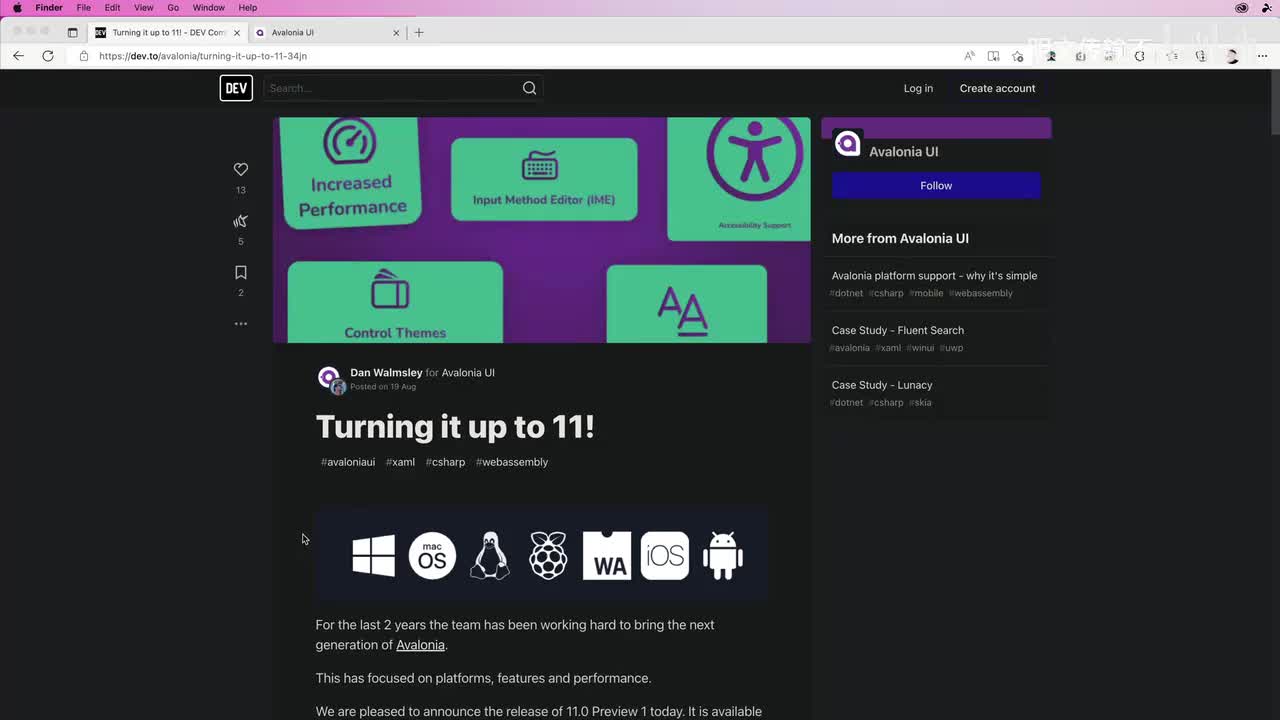Click the Avalonia UI link beside the author name
The height and width of the screenshot is (720, 1280).
tap(468, 373)
